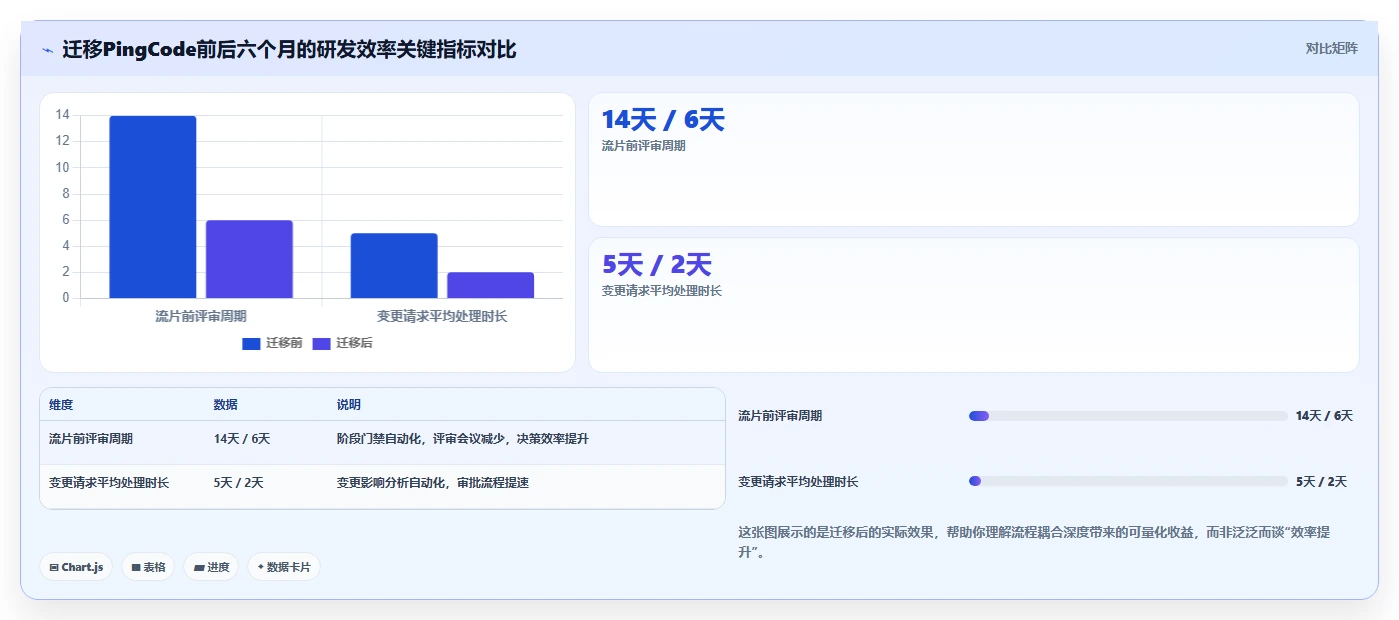The width and height of the screenshot is (1399, 620).
Task: Click the 14天 / 6天 data card value
Action: click(x=663, y=120)
